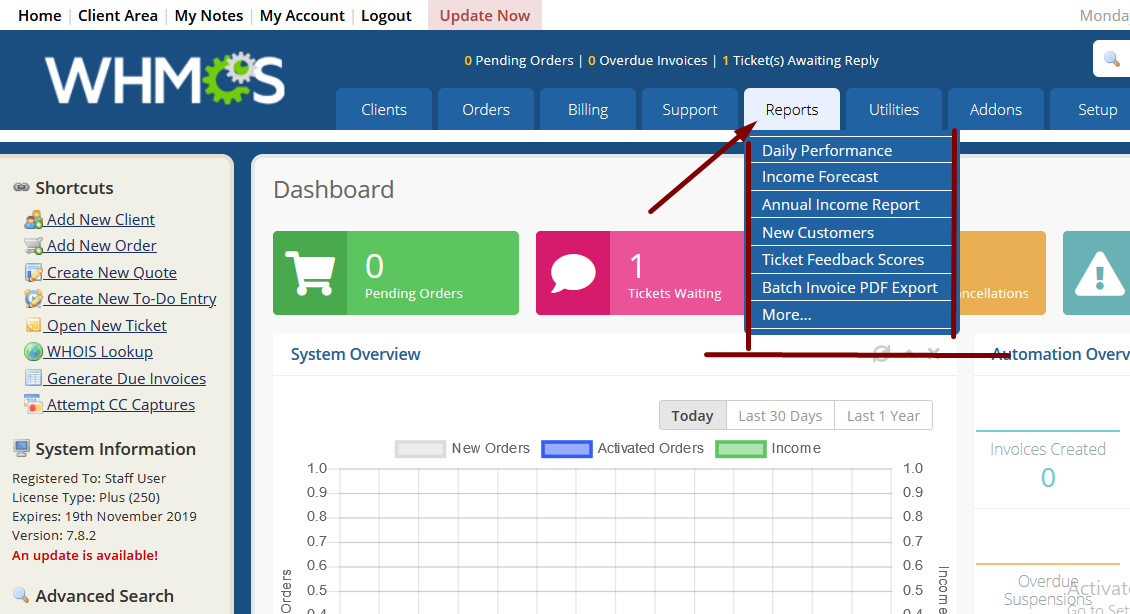This screenshot has height=614, width=1130.
Task: Open the Add New Order shortcut link
Action: 102,246
